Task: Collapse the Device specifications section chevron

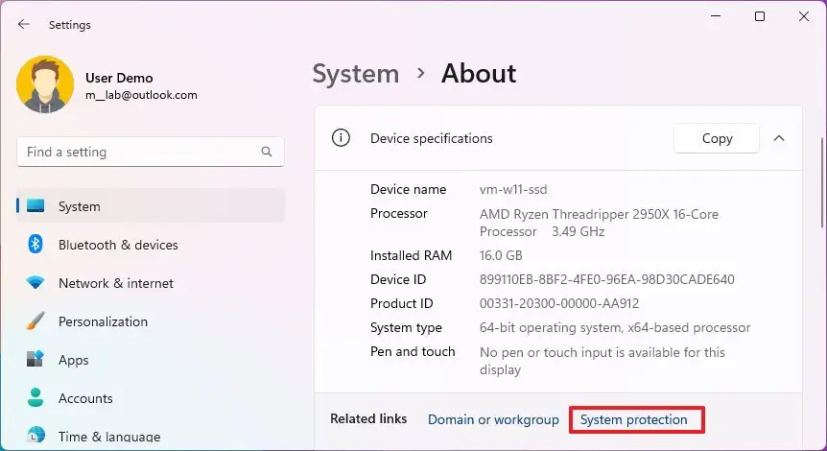Action: click(779, 138)
